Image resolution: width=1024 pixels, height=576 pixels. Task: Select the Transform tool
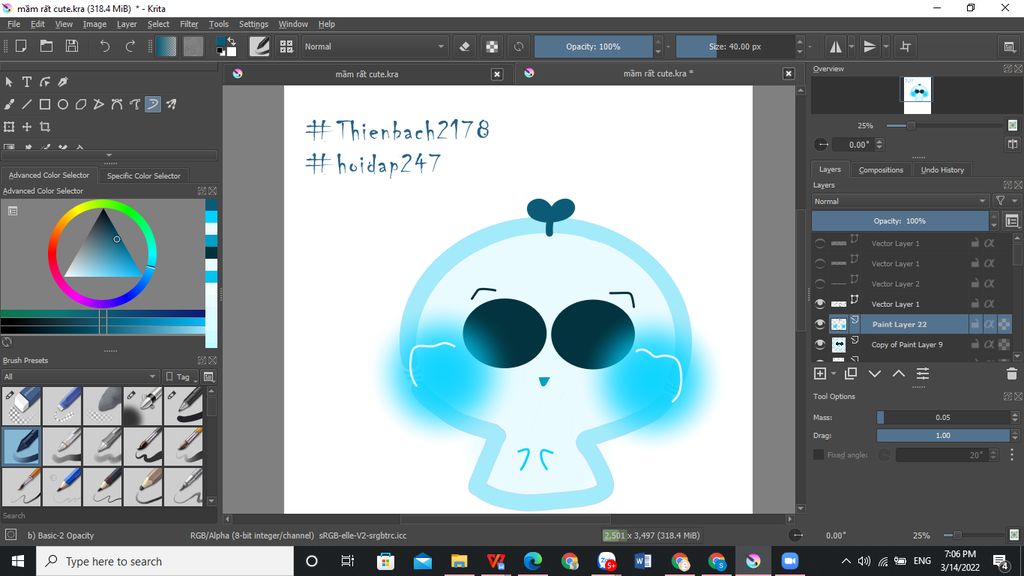point(9,127)
